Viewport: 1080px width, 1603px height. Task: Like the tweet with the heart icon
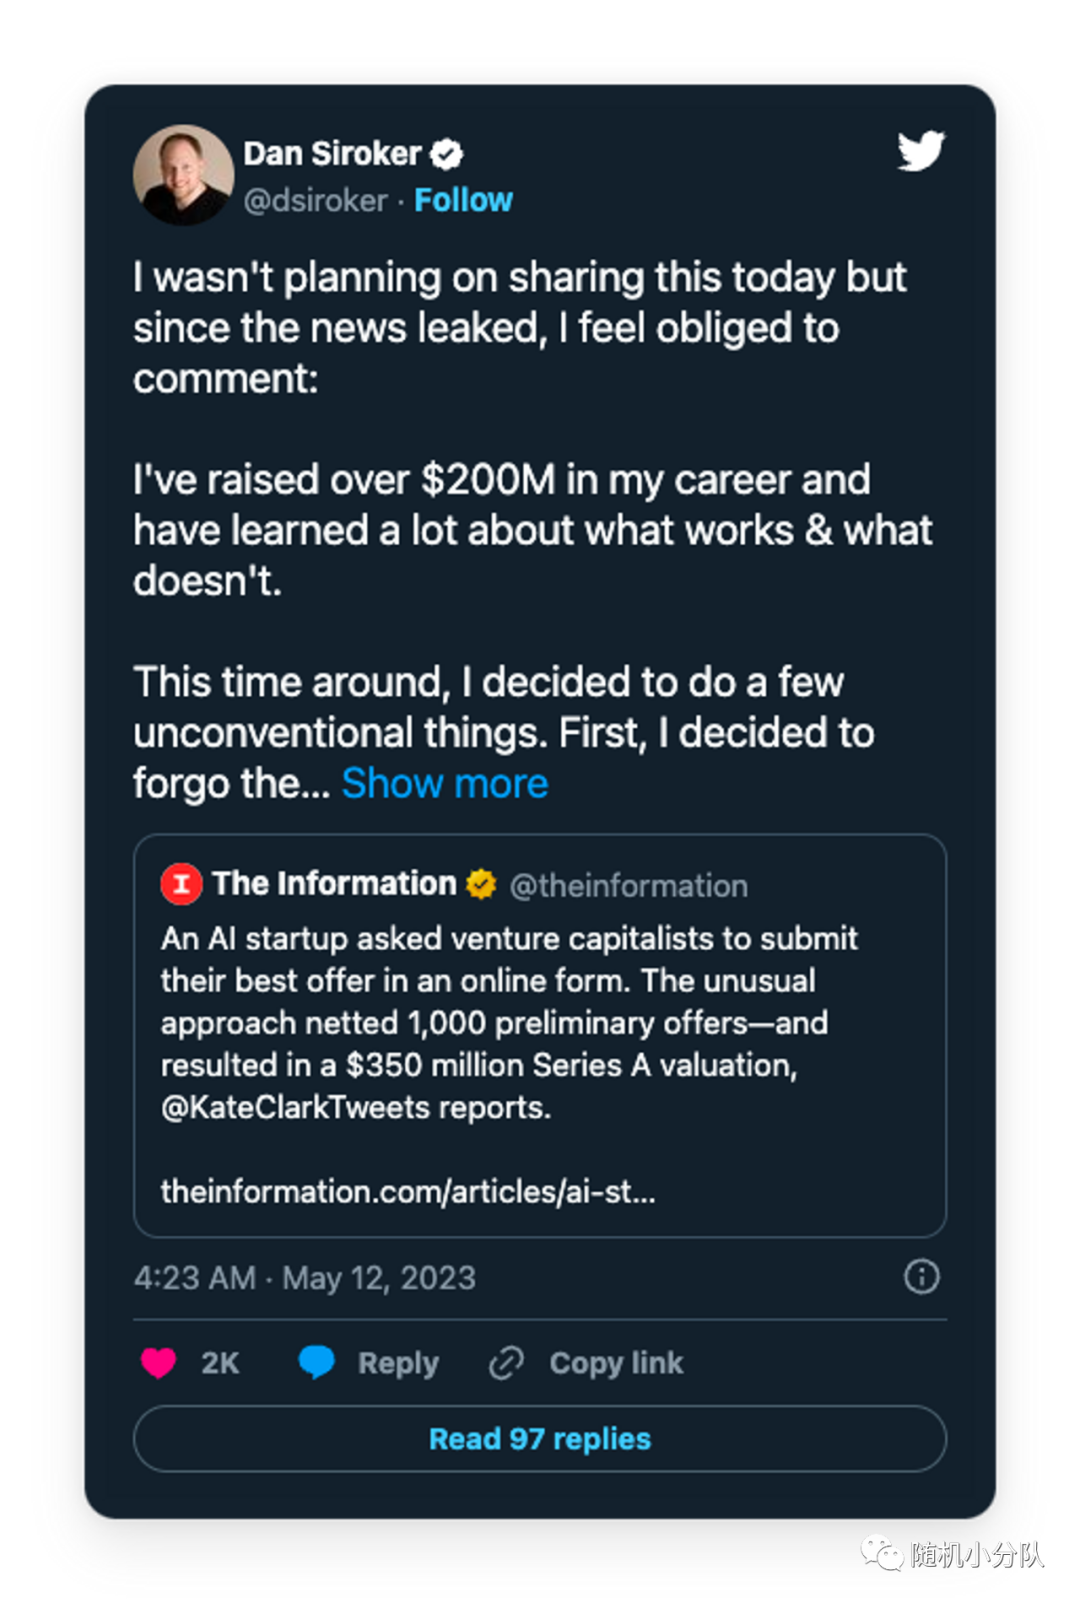(x=158, y=1362)
